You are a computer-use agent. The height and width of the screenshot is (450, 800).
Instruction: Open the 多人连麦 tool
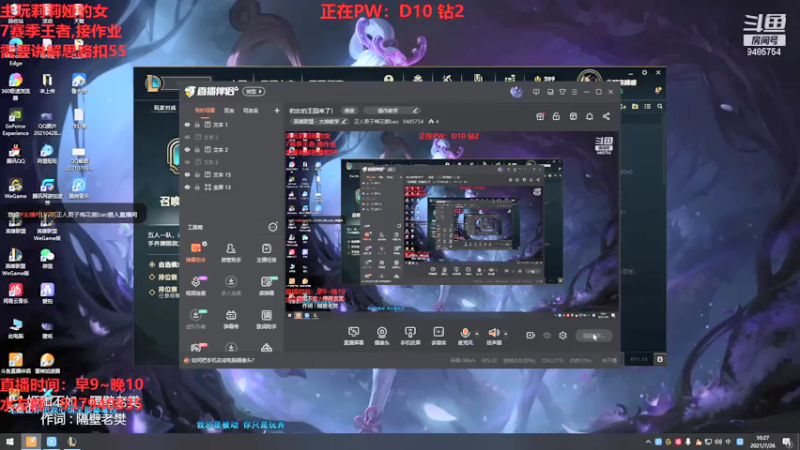coord(231,286)
